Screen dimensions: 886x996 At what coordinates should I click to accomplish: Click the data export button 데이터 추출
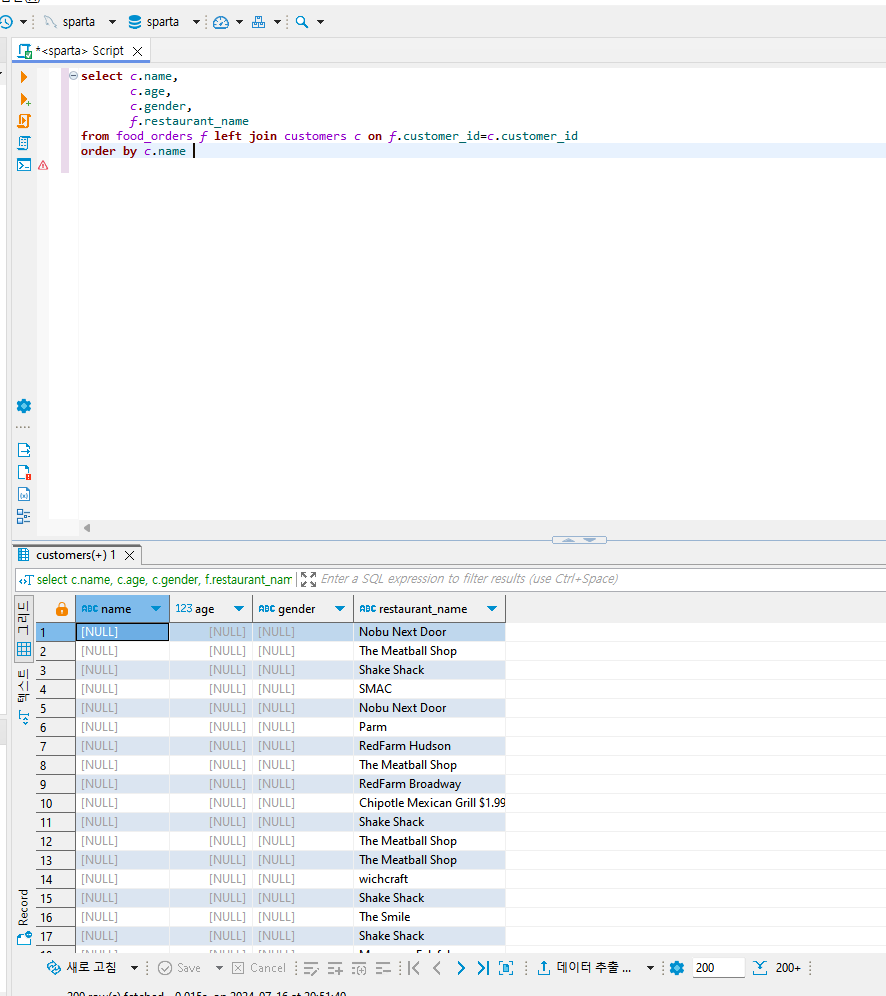pyautogui.click(x=584, y=967)
